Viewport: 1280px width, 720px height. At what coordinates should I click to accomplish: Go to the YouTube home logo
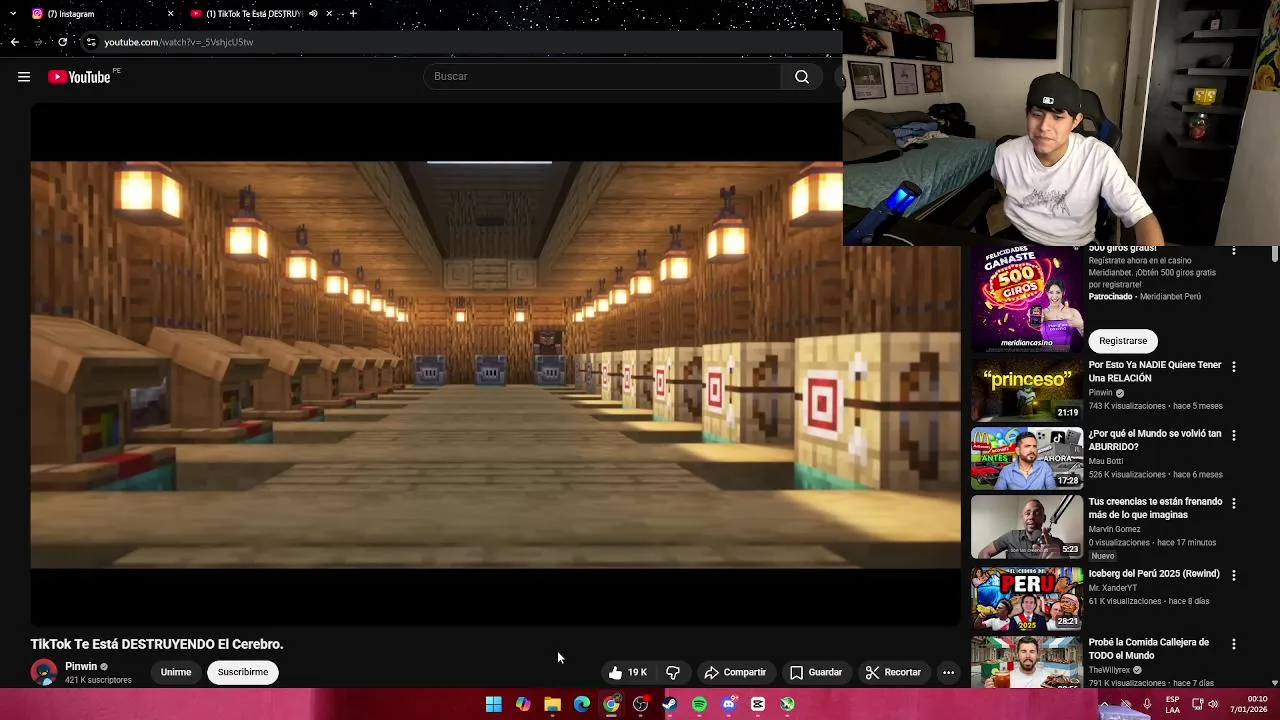(79, 77)
